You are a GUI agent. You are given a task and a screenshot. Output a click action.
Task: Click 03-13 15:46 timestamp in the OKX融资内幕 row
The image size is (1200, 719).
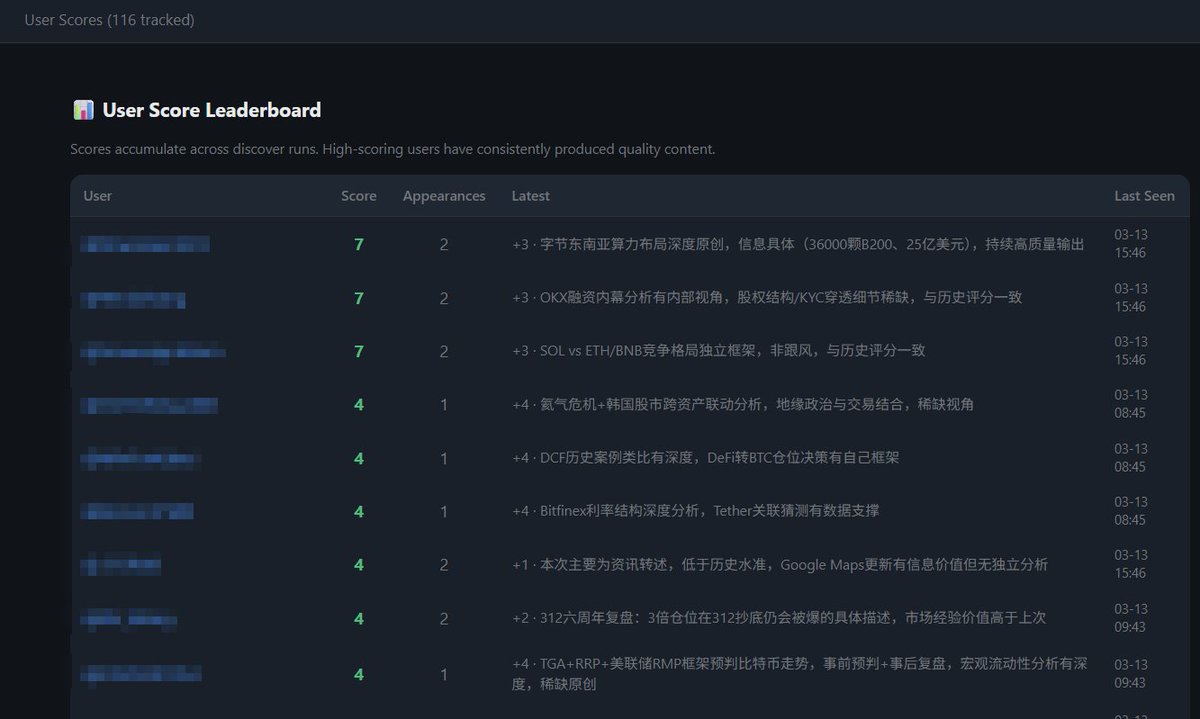tap(1131, 298)
